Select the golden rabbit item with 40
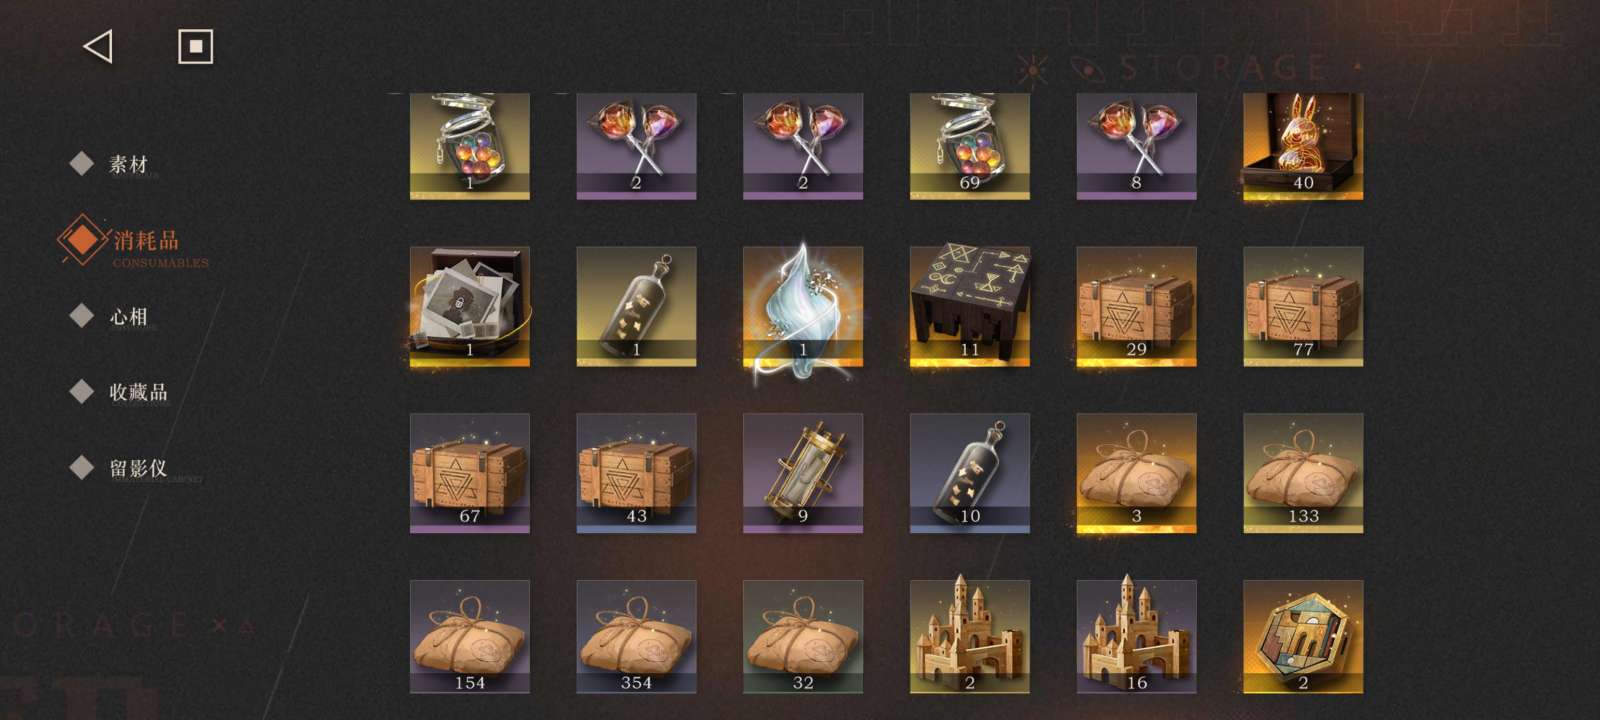 1303,146
